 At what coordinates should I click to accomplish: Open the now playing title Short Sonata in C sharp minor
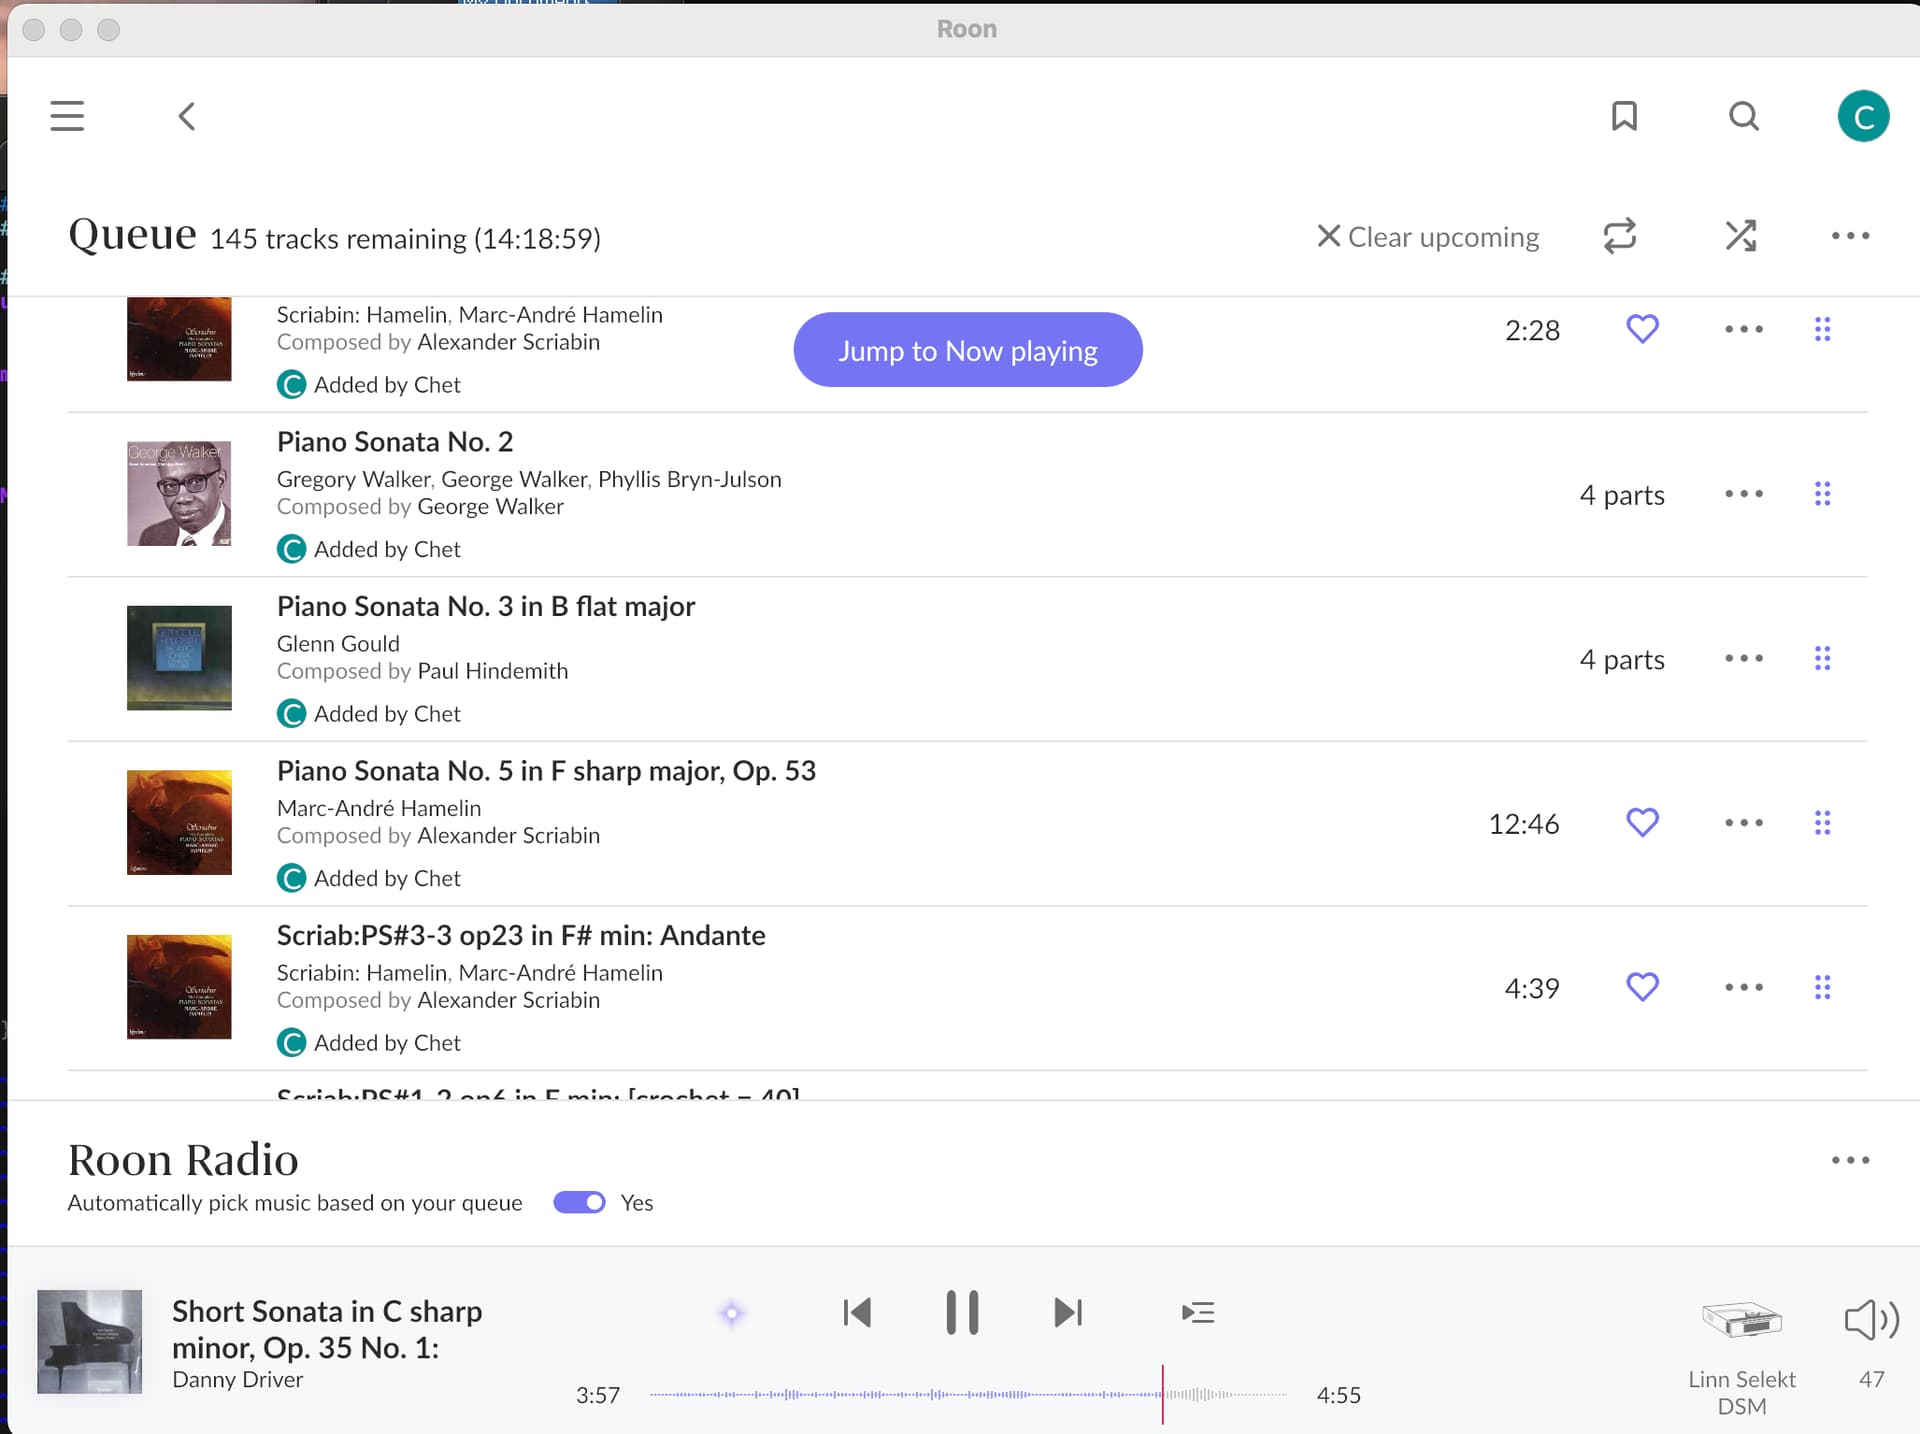(x=327, y=1329)
